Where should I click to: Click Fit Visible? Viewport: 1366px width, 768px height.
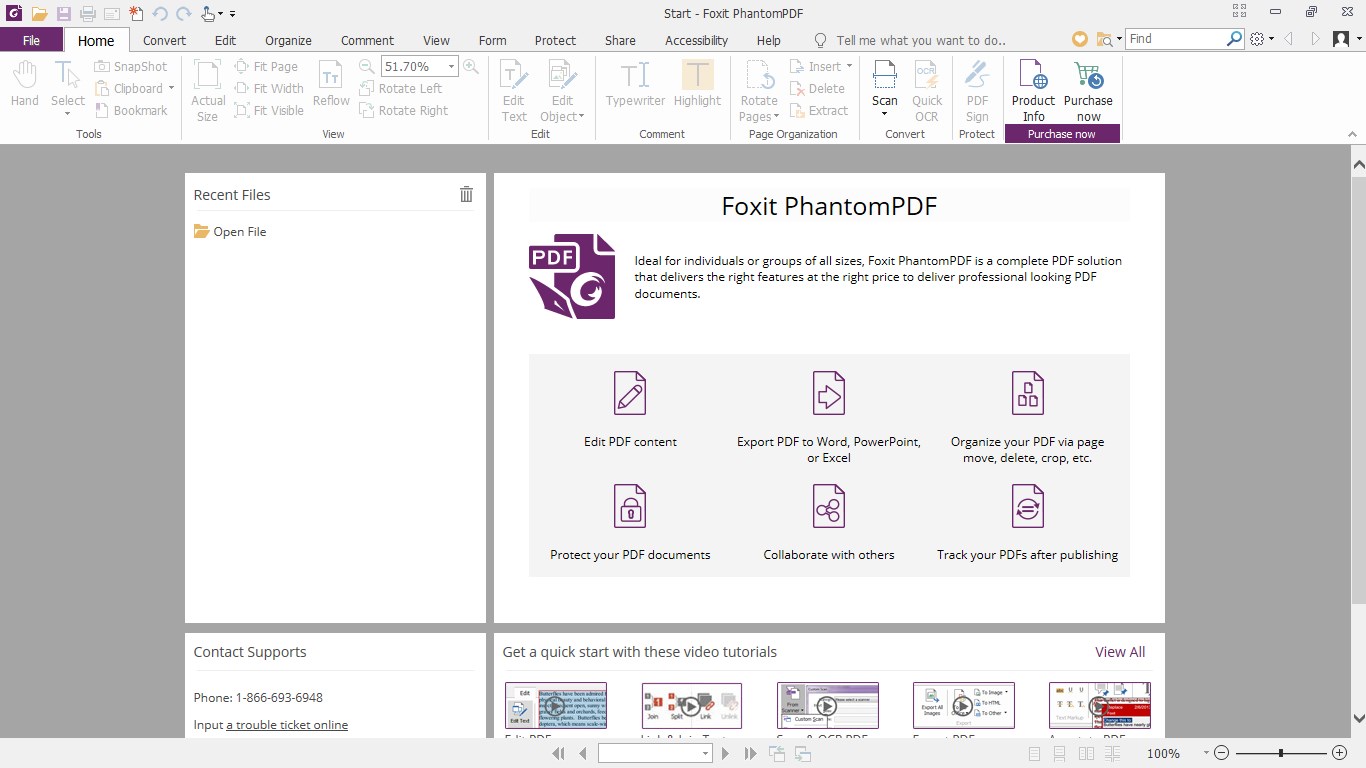269,110
